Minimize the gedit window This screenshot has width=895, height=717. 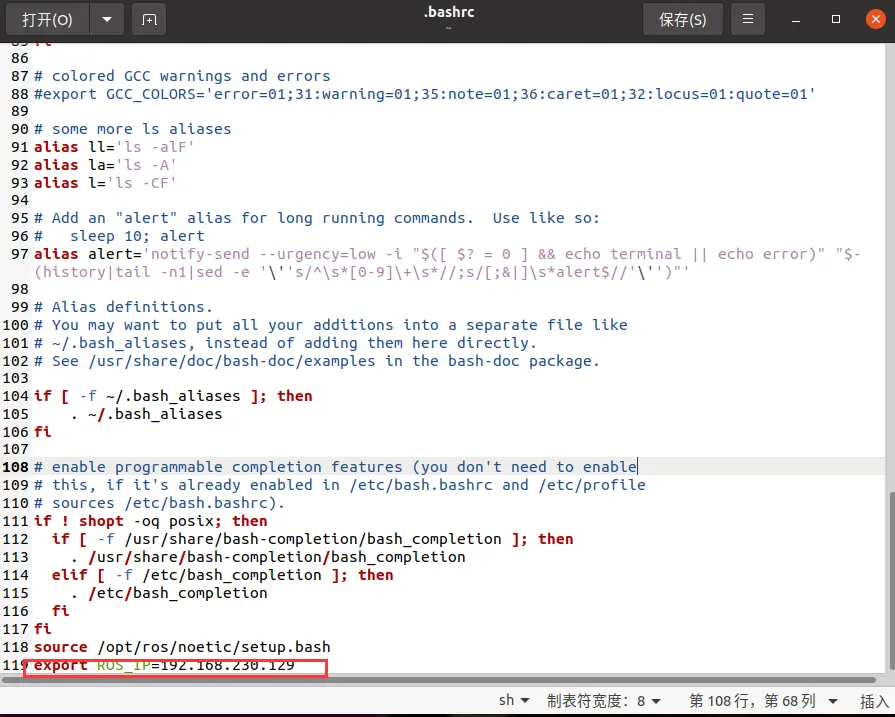[796, 20]
